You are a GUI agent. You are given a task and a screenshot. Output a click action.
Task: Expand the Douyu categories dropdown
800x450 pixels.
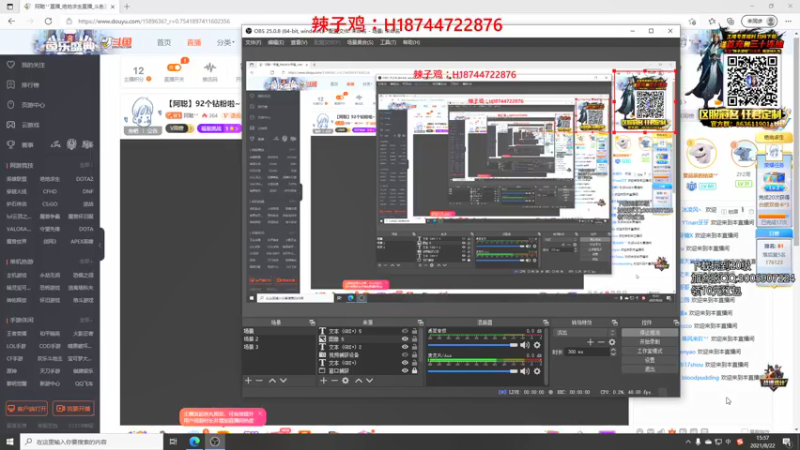225,43
